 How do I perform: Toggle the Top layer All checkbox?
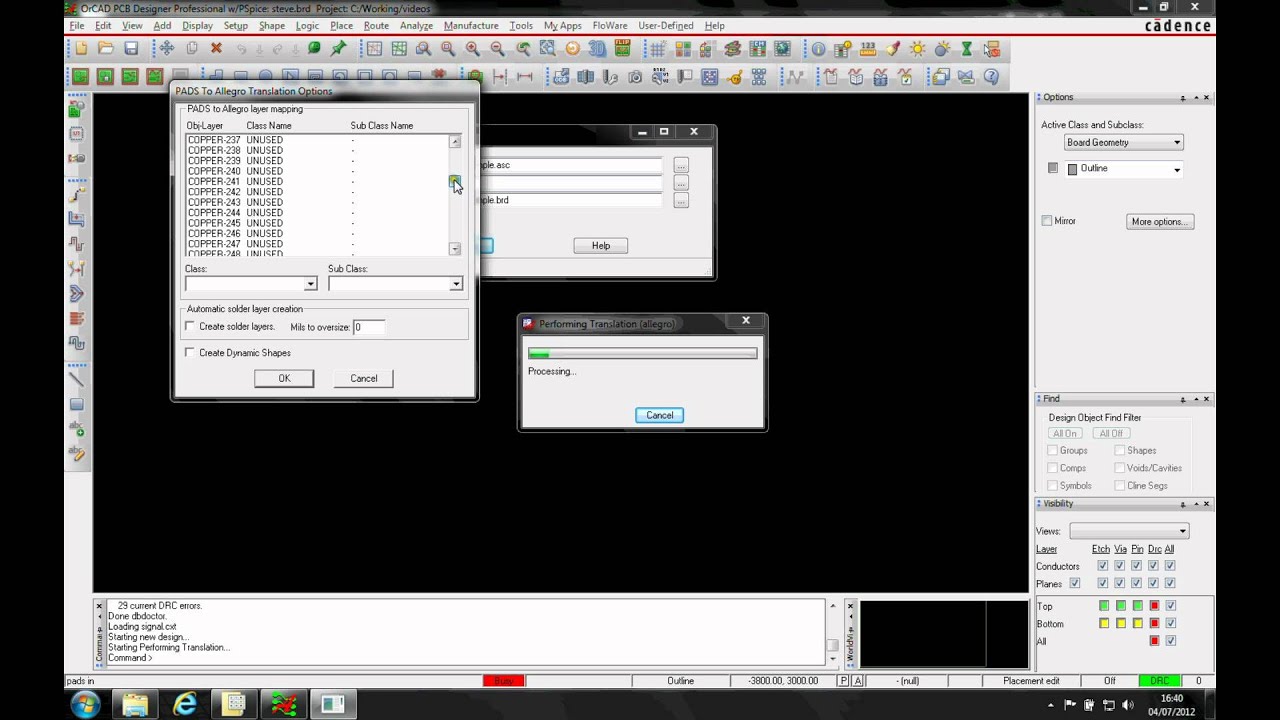click(1171, 606)
